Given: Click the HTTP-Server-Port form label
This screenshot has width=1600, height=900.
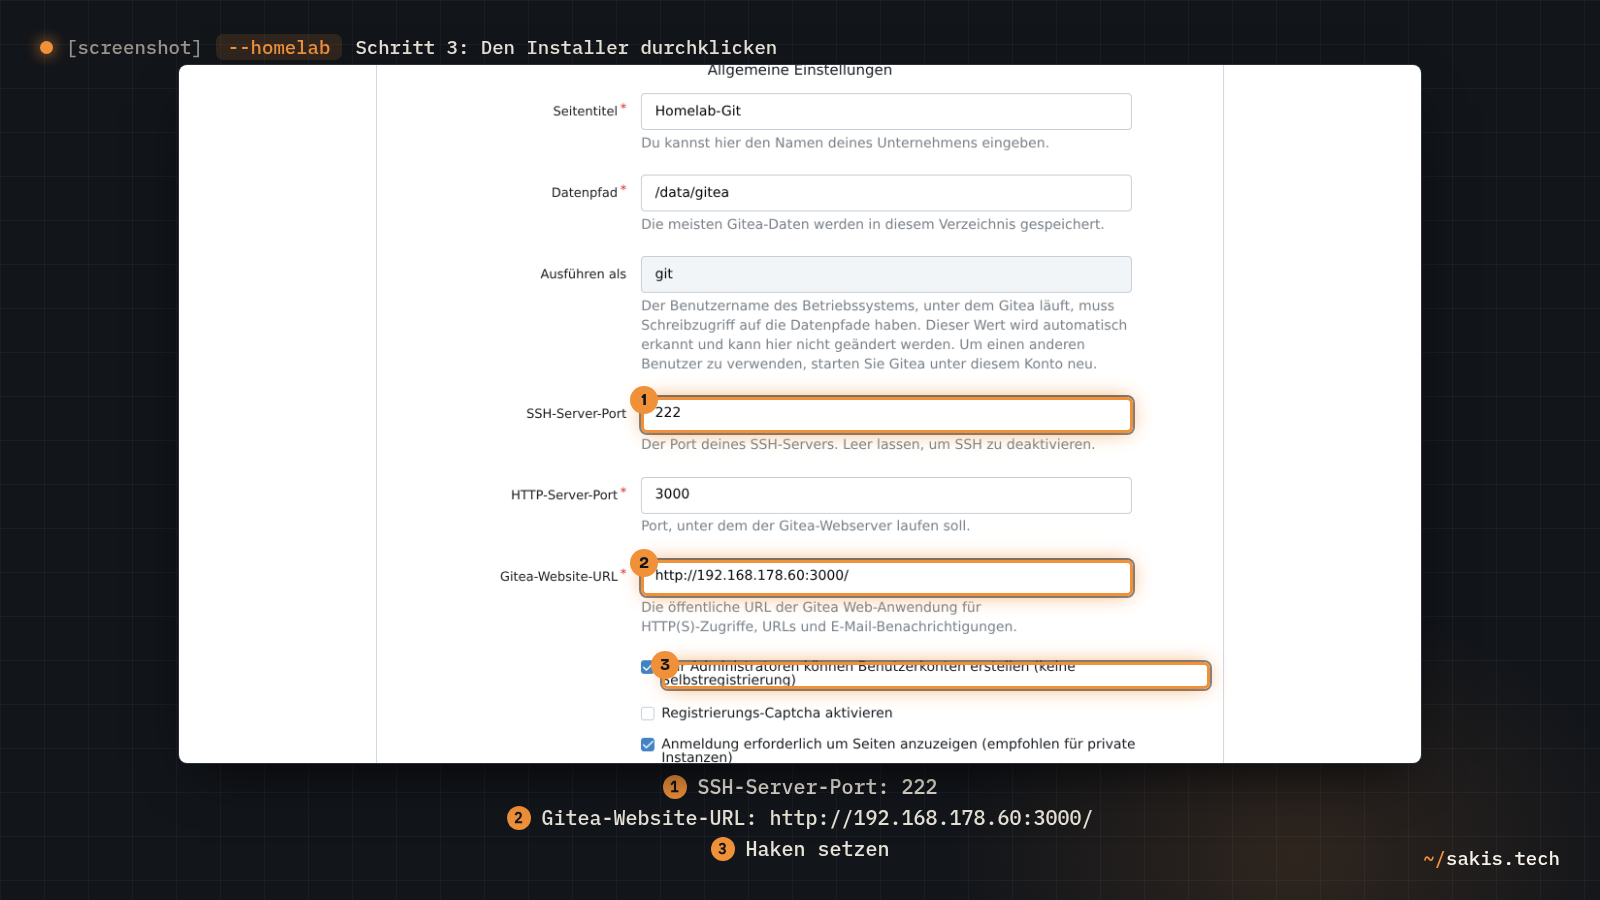Looking at the screenshot, I should click(564, 495).
